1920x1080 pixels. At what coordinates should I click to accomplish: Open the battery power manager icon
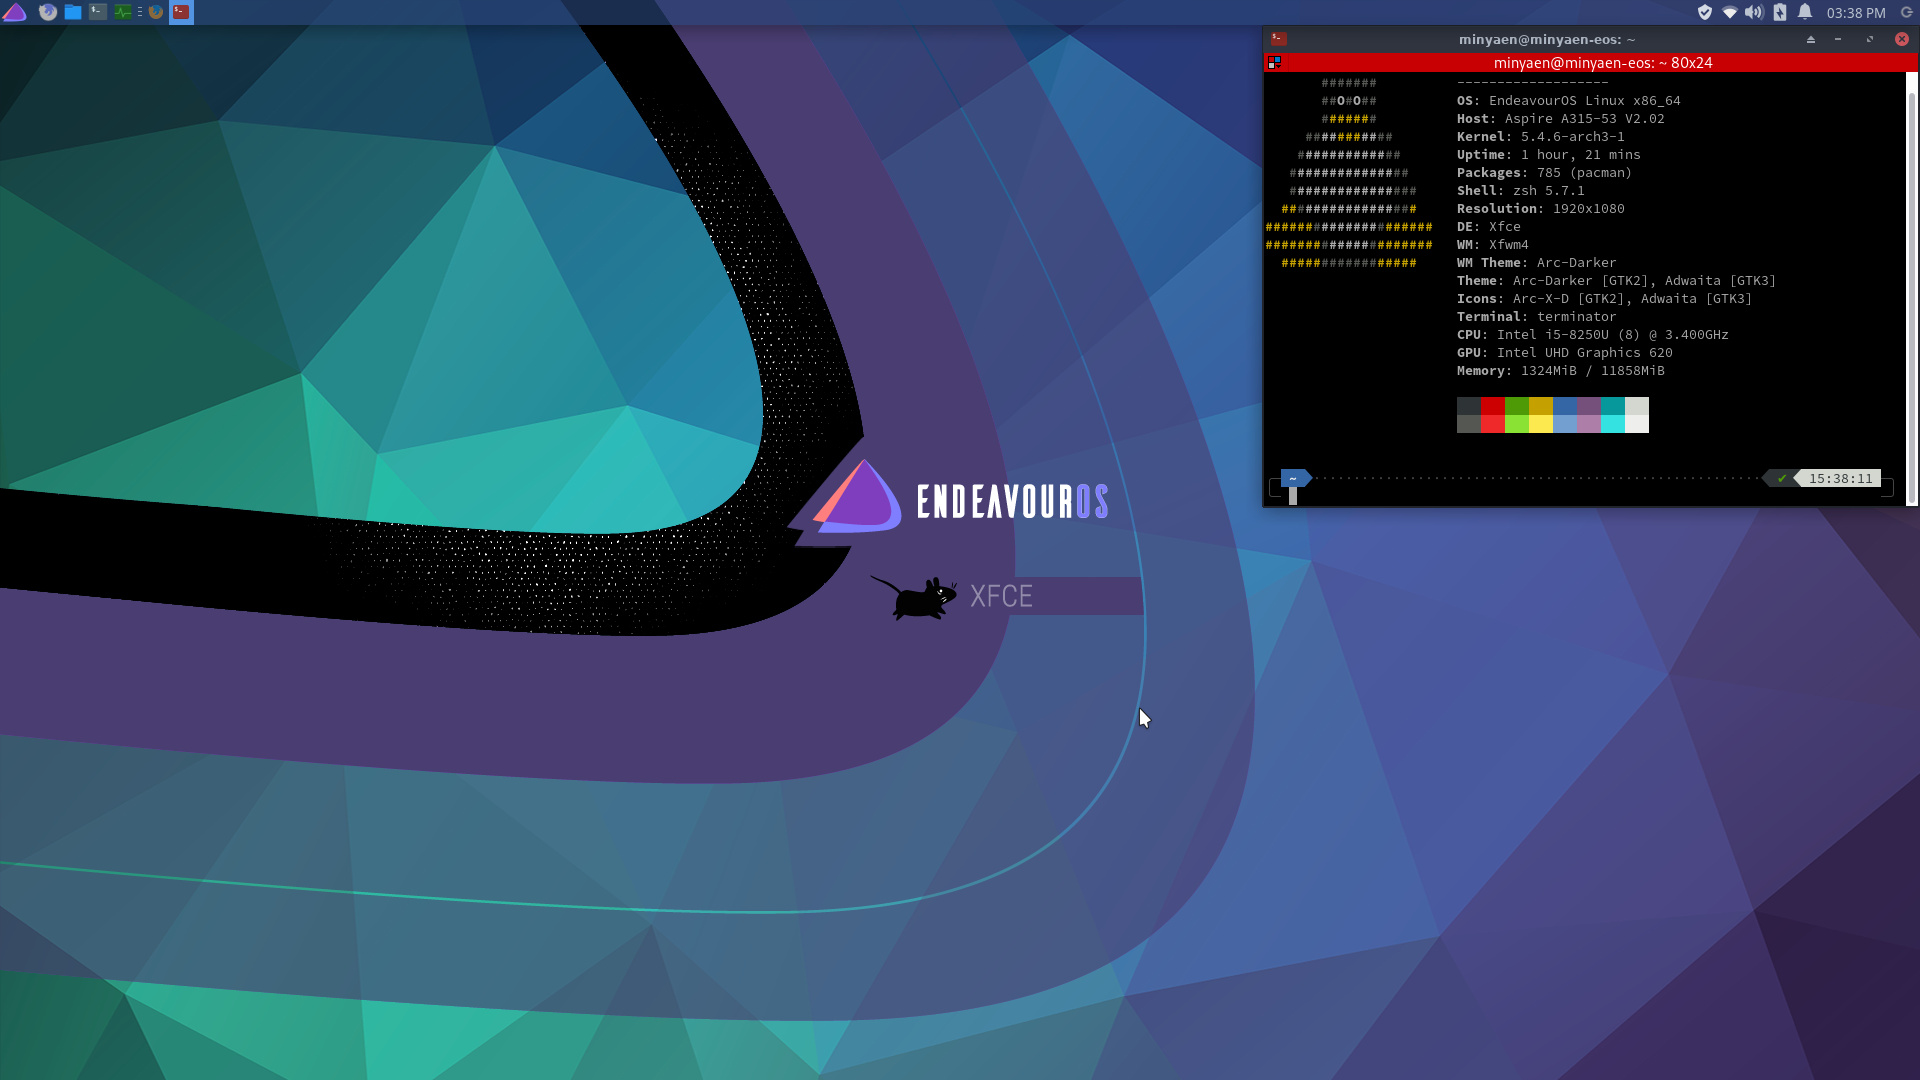click(x=1780, y=12)
